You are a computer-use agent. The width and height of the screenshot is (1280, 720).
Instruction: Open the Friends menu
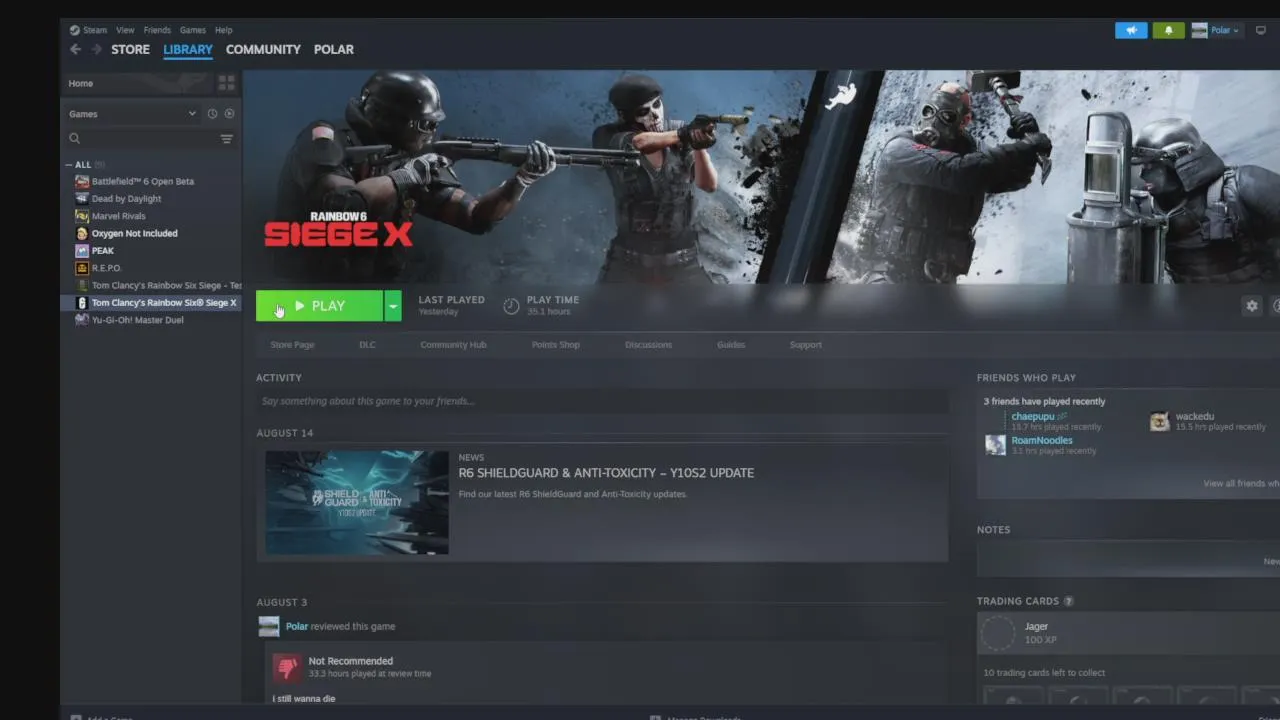(x=157, y=30)
